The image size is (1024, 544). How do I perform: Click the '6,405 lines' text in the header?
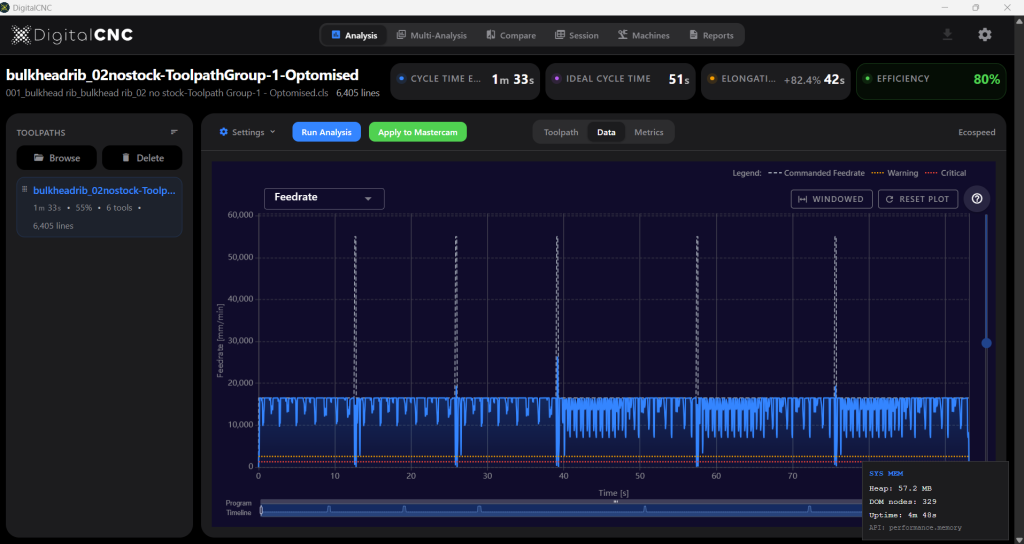point(358,93)
